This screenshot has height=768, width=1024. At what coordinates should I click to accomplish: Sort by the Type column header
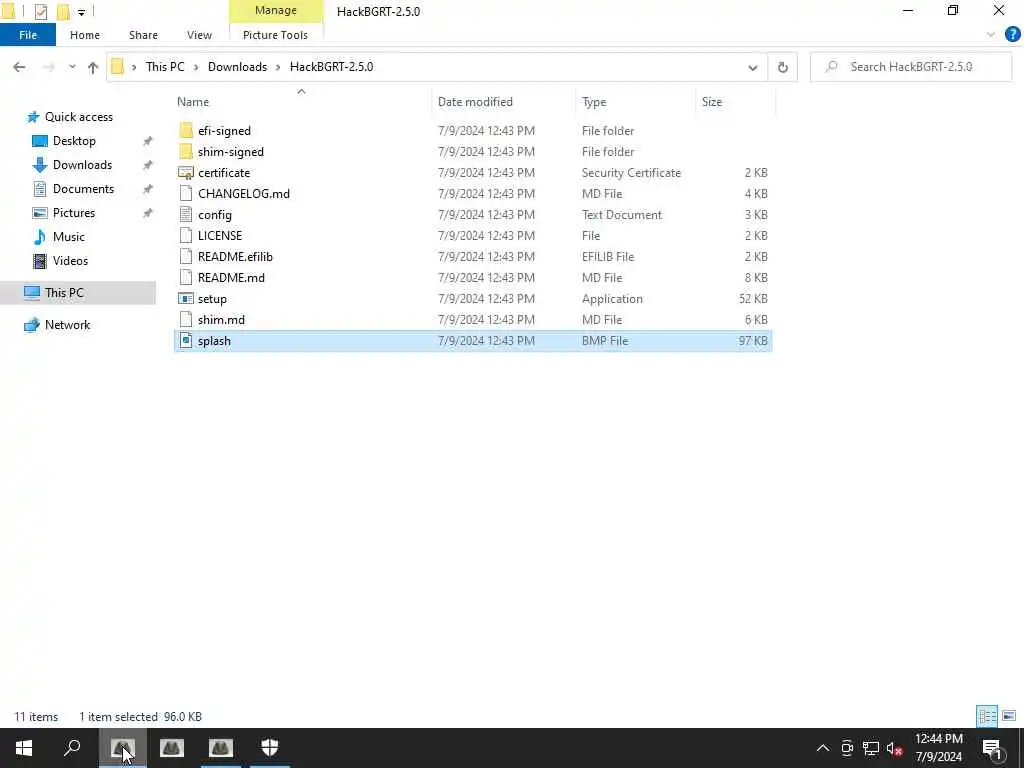coord(594,102)
